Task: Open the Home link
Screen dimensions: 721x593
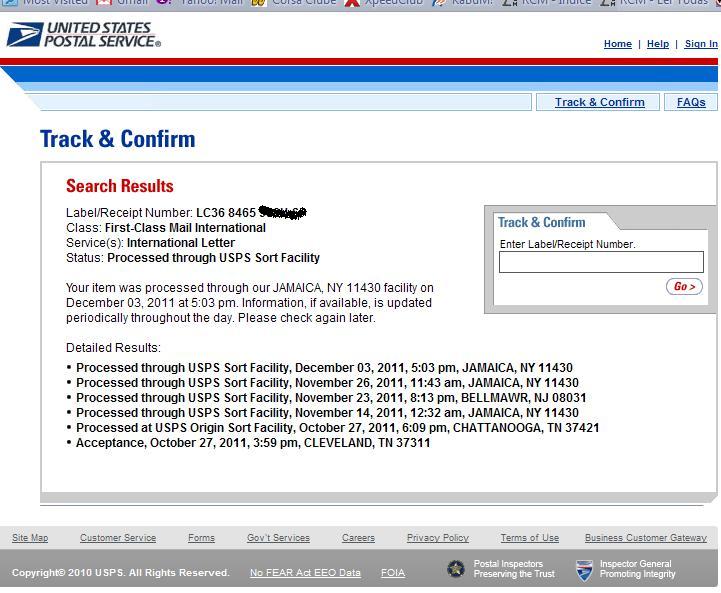Action: pos(618,44)
